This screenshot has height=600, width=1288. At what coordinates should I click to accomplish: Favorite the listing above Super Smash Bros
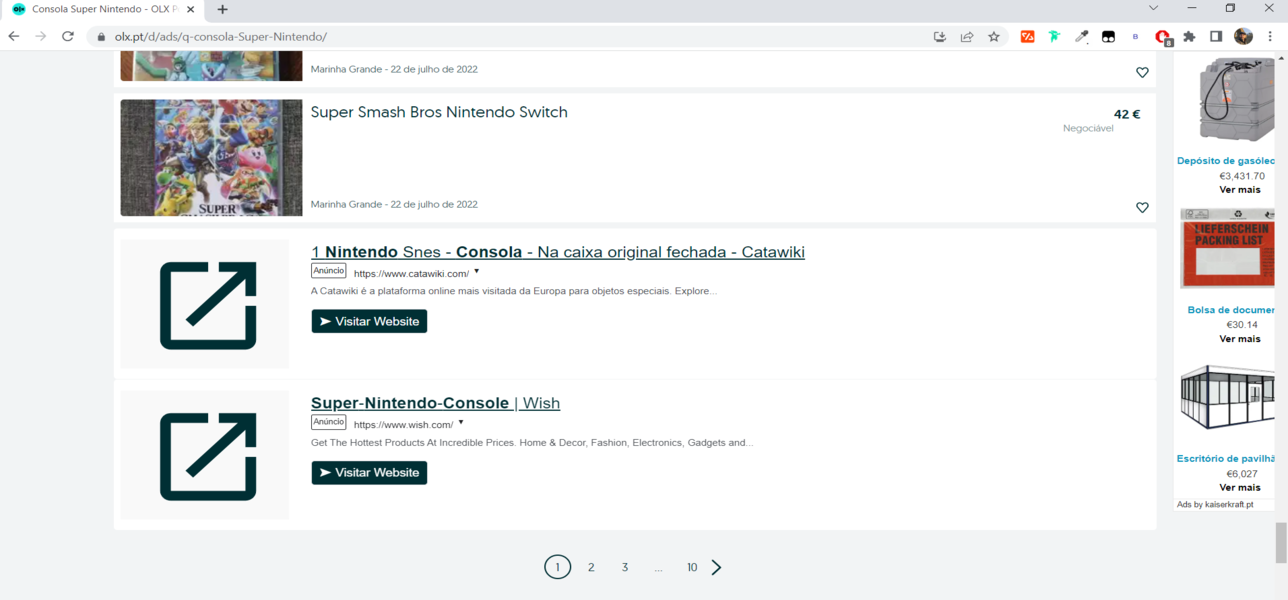[x=1142, y=73]
